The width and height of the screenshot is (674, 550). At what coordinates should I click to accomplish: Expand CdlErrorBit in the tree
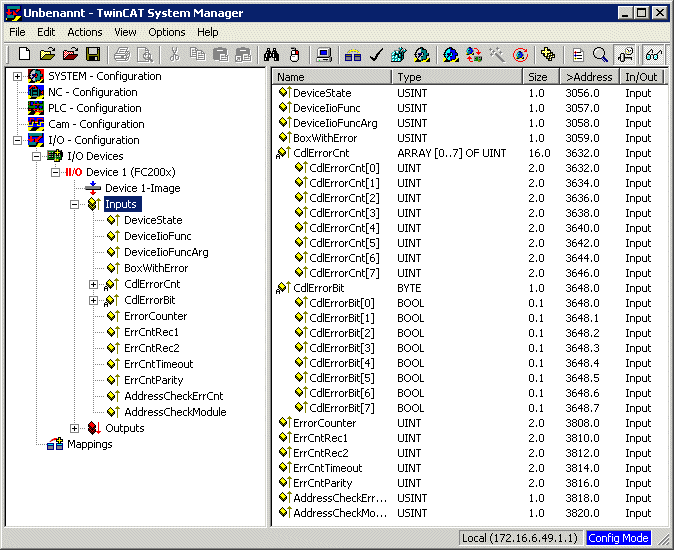[93, 300]
